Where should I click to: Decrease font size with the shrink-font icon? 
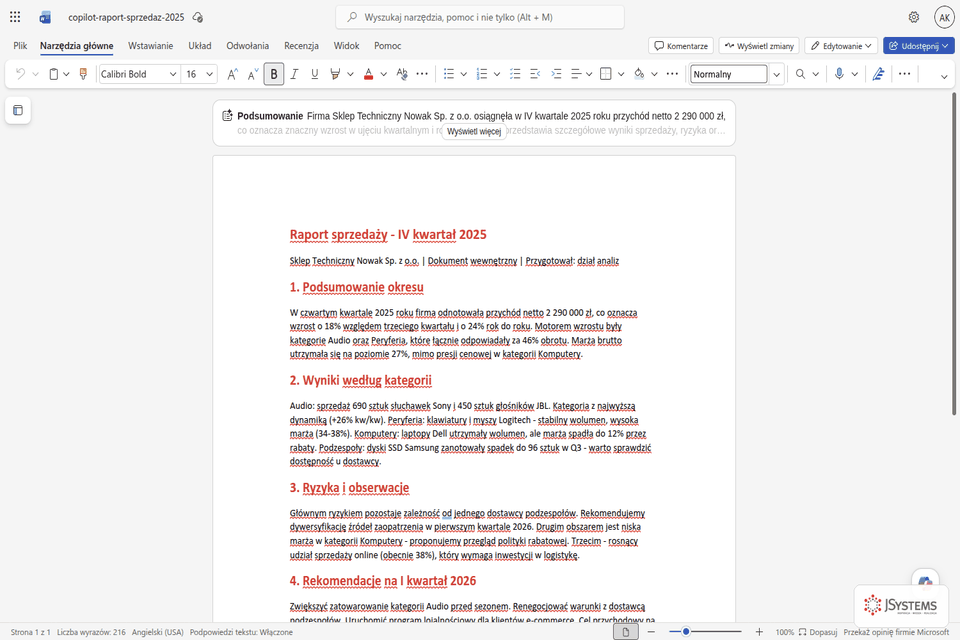253,74
